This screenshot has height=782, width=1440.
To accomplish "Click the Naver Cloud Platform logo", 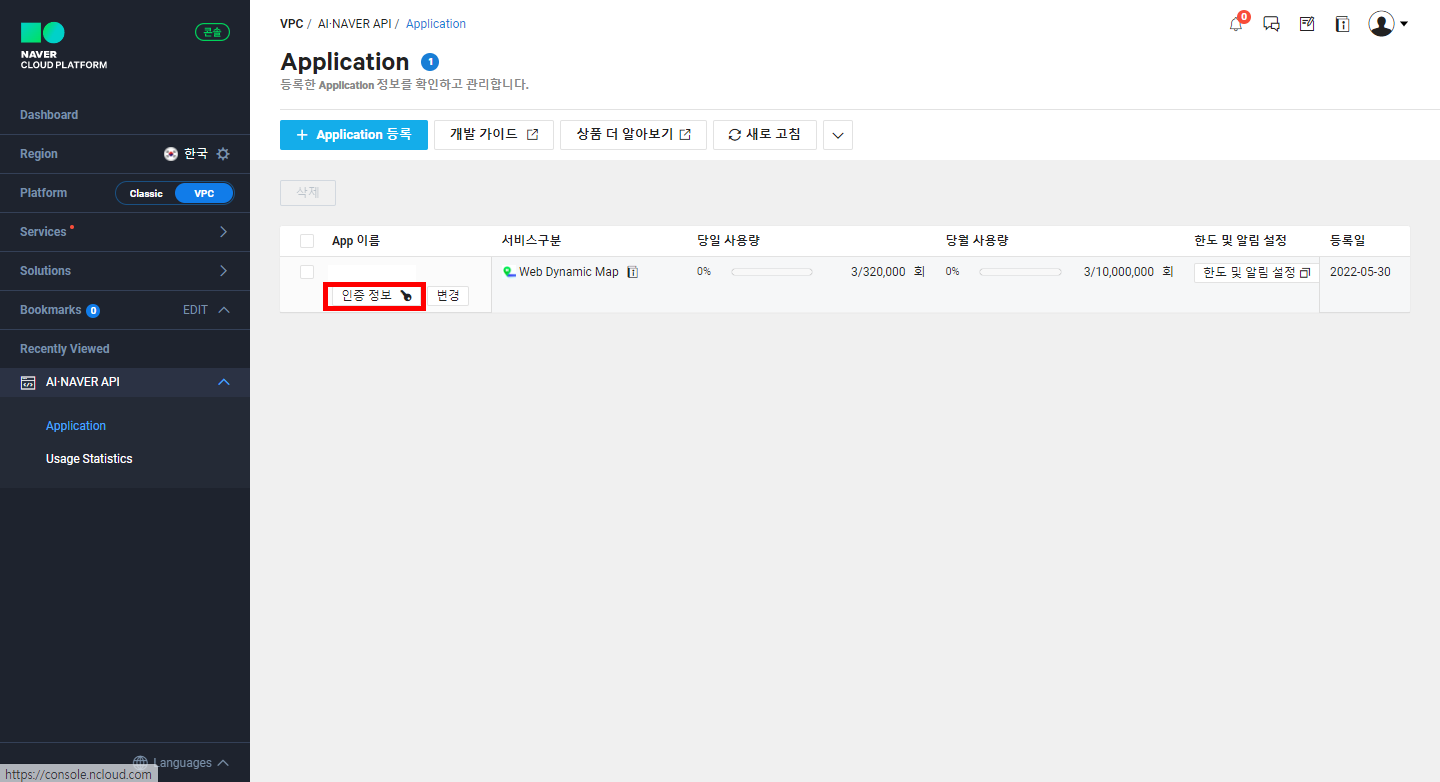I will [64, 46].
